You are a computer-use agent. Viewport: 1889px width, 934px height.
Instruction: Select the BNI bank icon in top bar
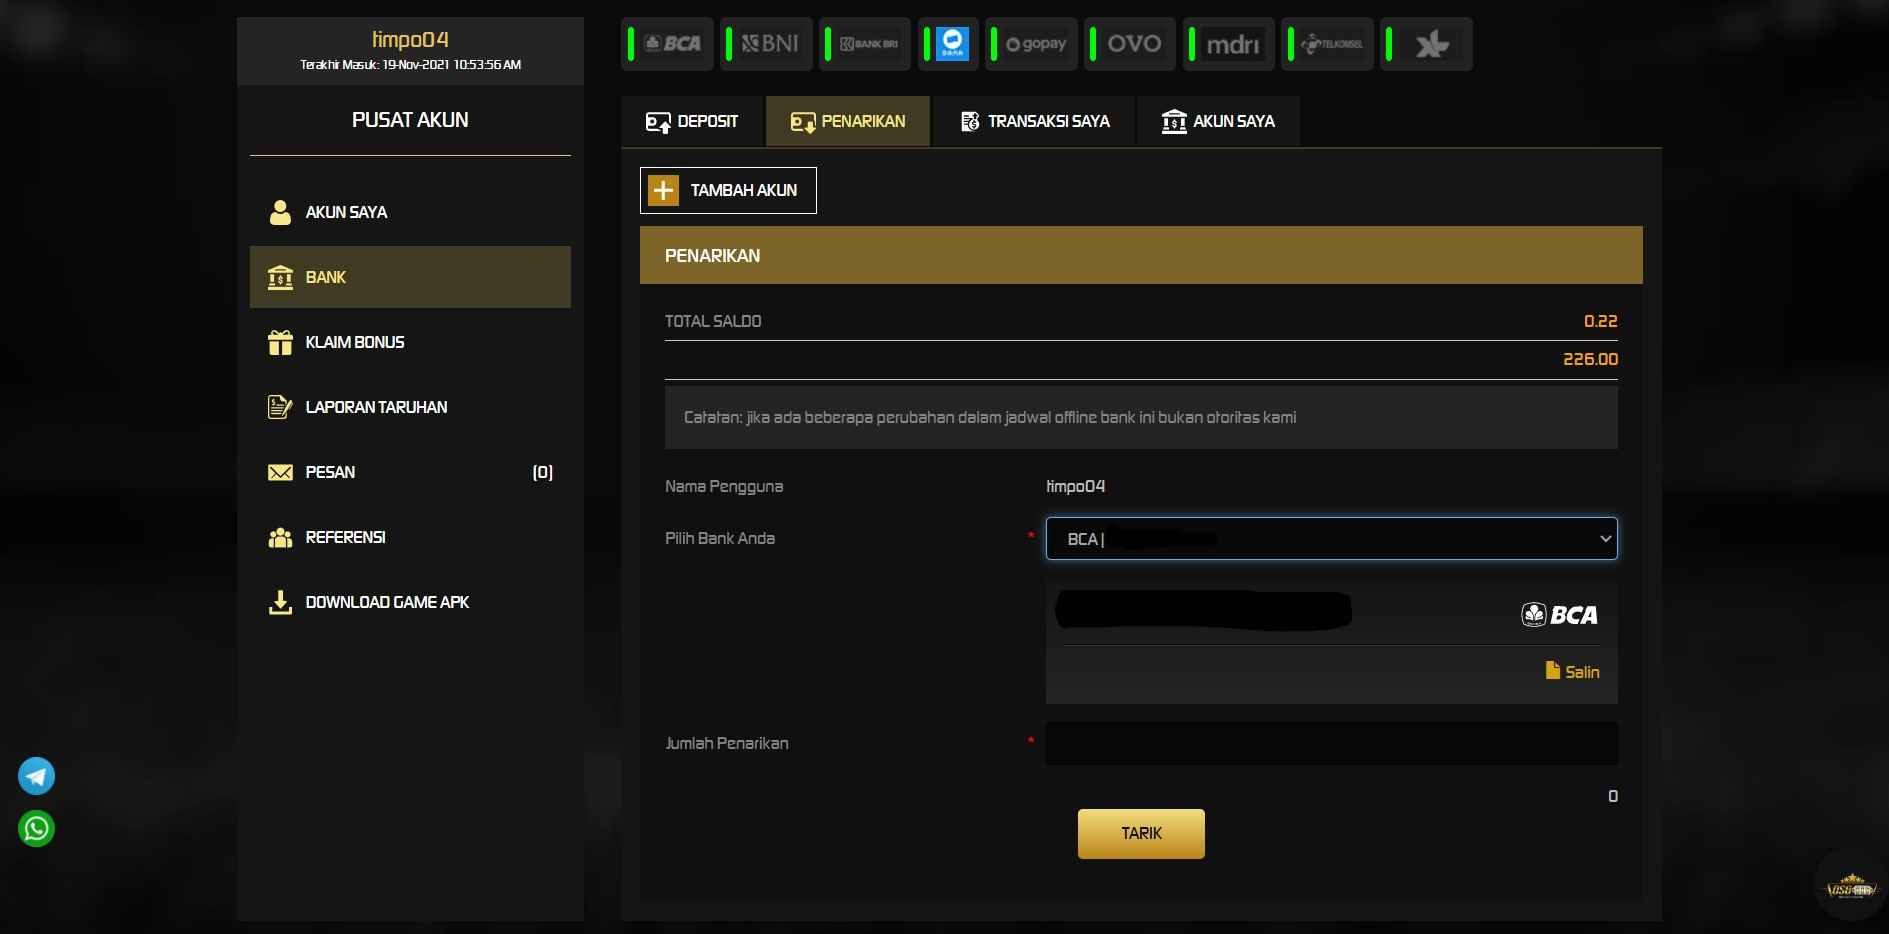(x=766, y=44)
